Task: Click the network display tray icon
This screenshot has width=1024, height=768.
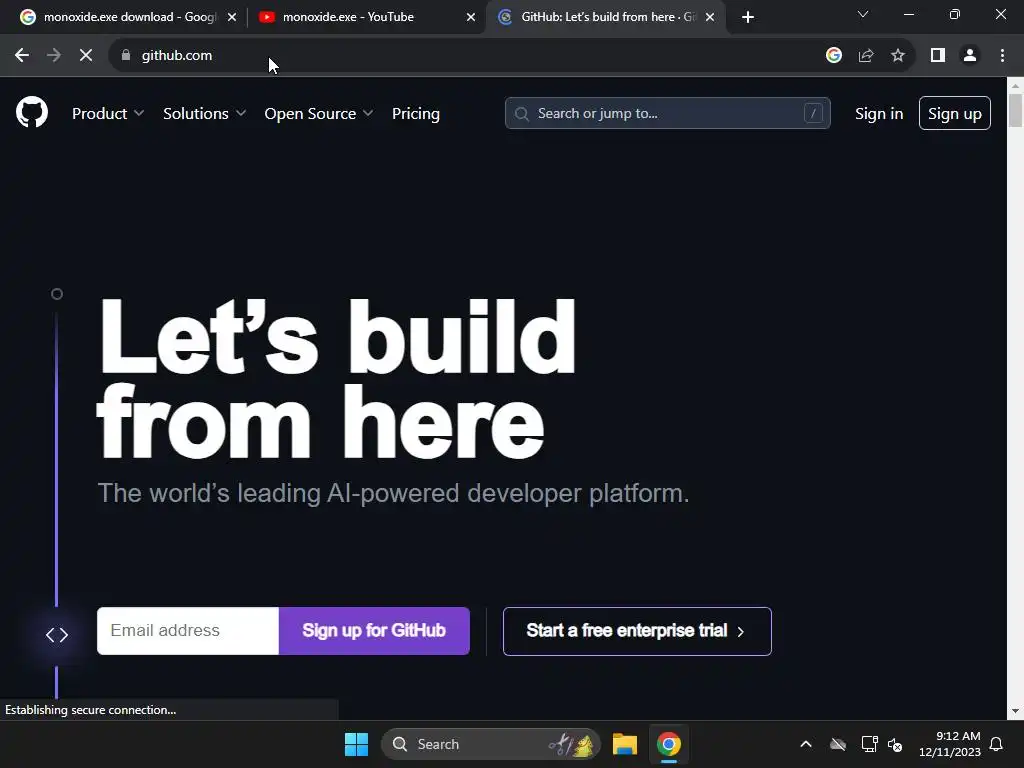Action: tap(869, 744)
